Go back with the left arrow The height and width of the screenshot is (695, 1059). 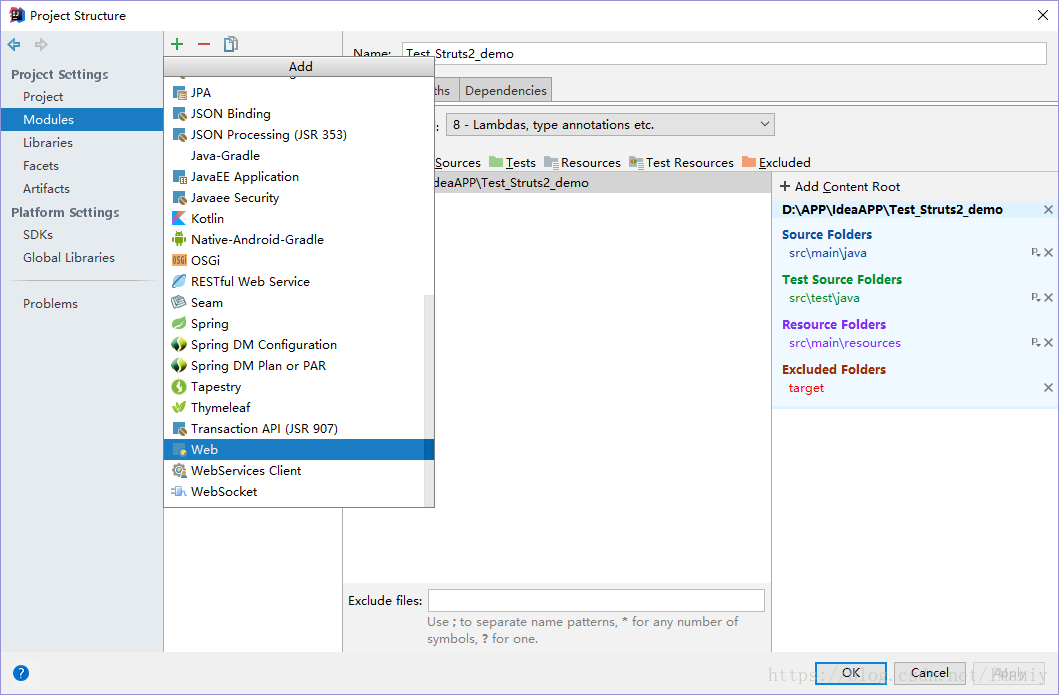(x=14, y=45)
